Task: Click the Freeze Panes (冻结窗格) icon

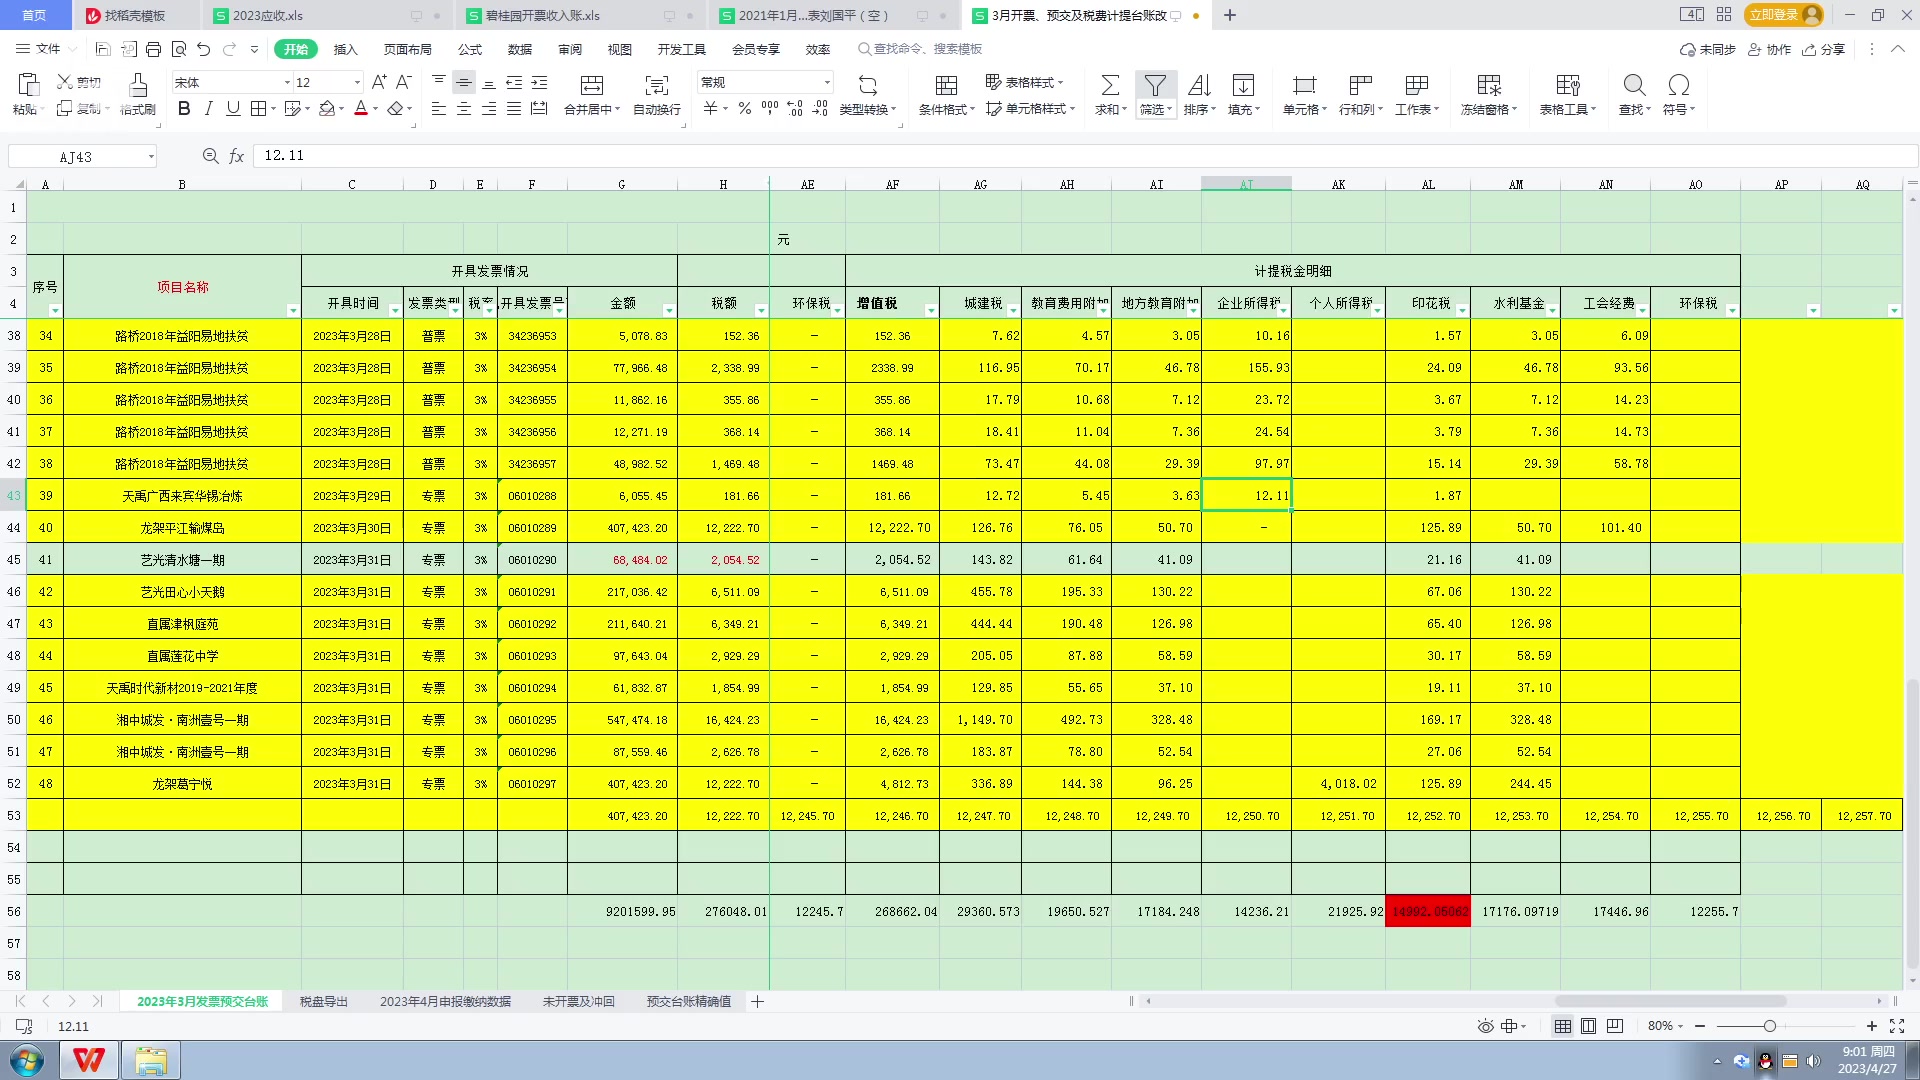Action: (x=1489, y=85)
